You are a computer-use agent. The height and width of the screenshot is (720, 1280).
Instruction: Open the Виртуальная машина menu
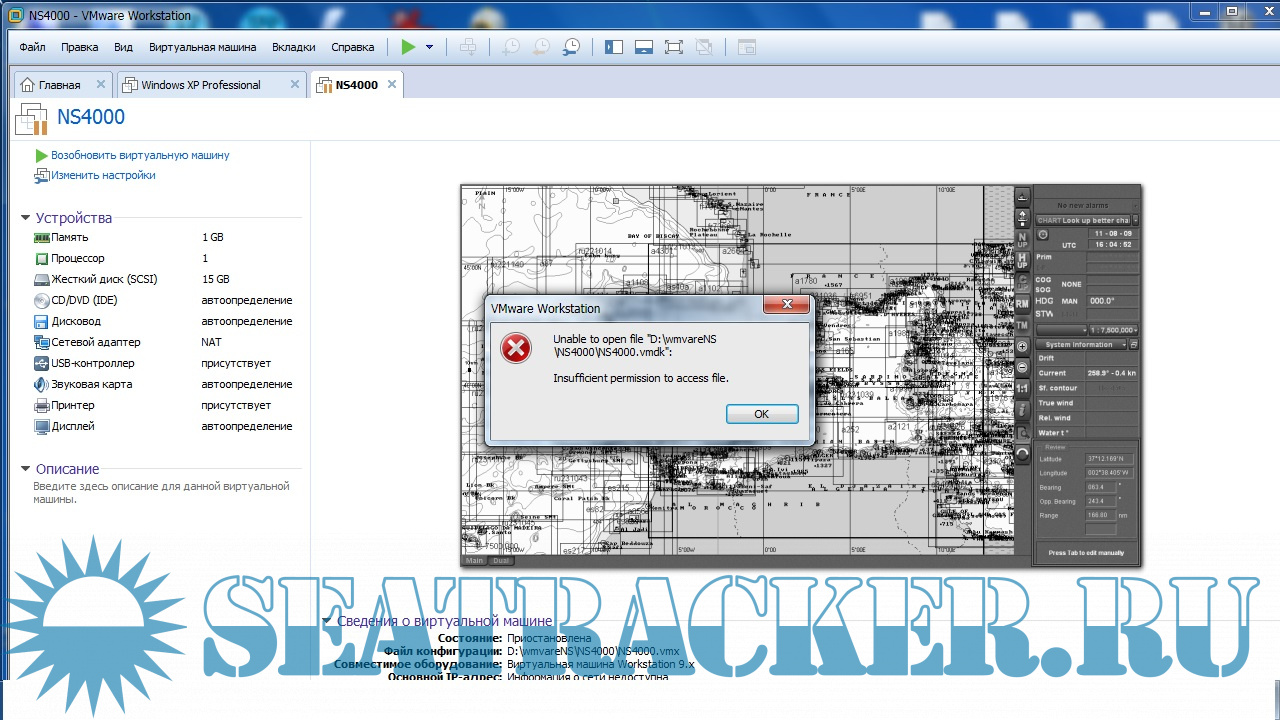tap(202, 47)
